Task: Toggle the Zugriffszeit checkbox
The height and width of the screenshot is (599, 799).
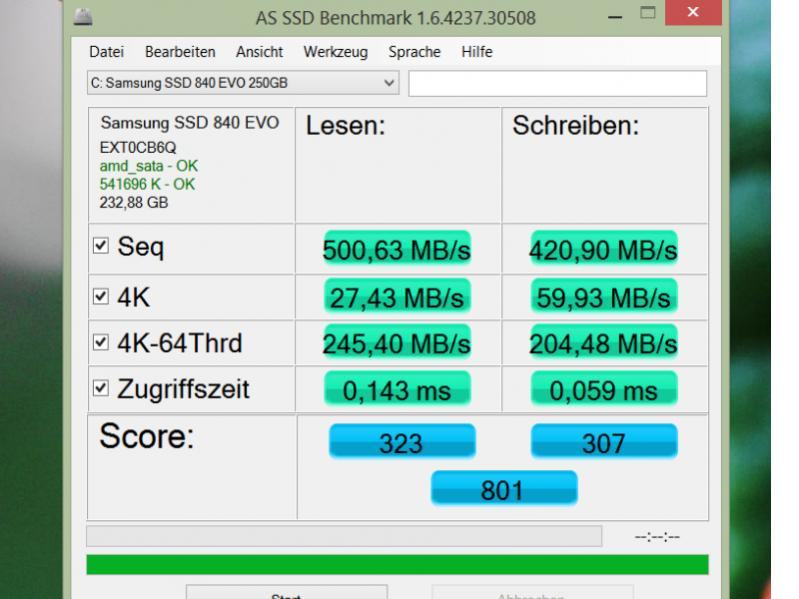Action: click(x=101, y=388)
